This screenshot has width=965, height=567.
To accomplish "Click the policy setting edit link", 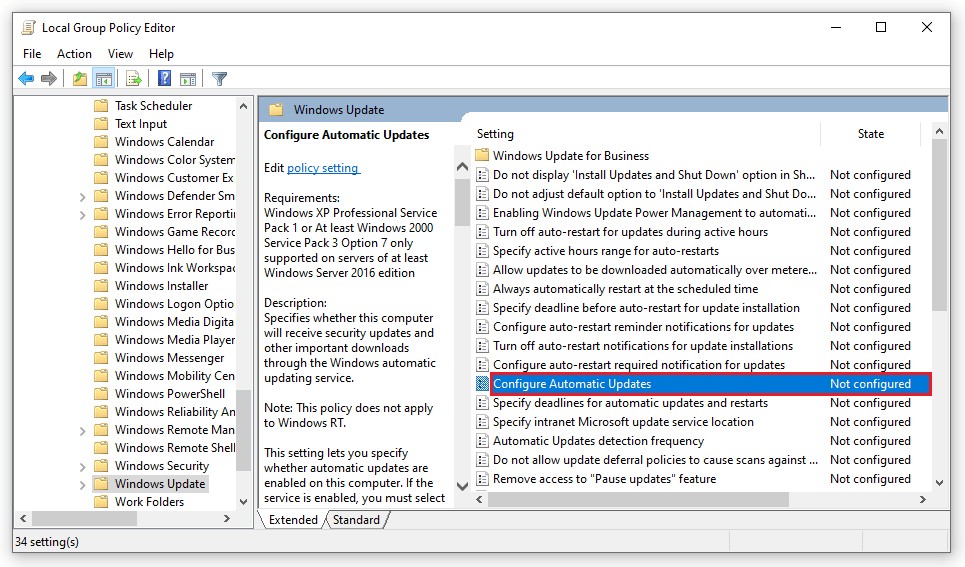I will tap(322, 168).
